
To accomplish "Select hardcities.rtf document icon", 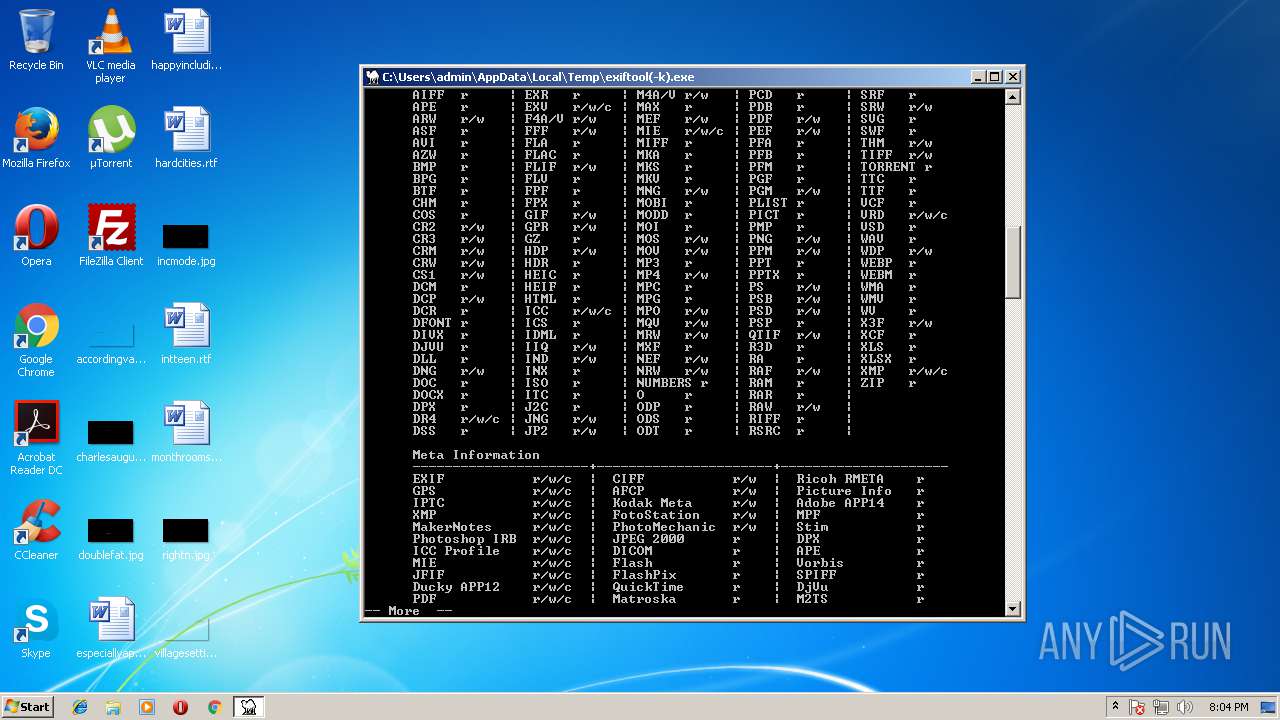I will pyautogui.click(x=186, y=138).
